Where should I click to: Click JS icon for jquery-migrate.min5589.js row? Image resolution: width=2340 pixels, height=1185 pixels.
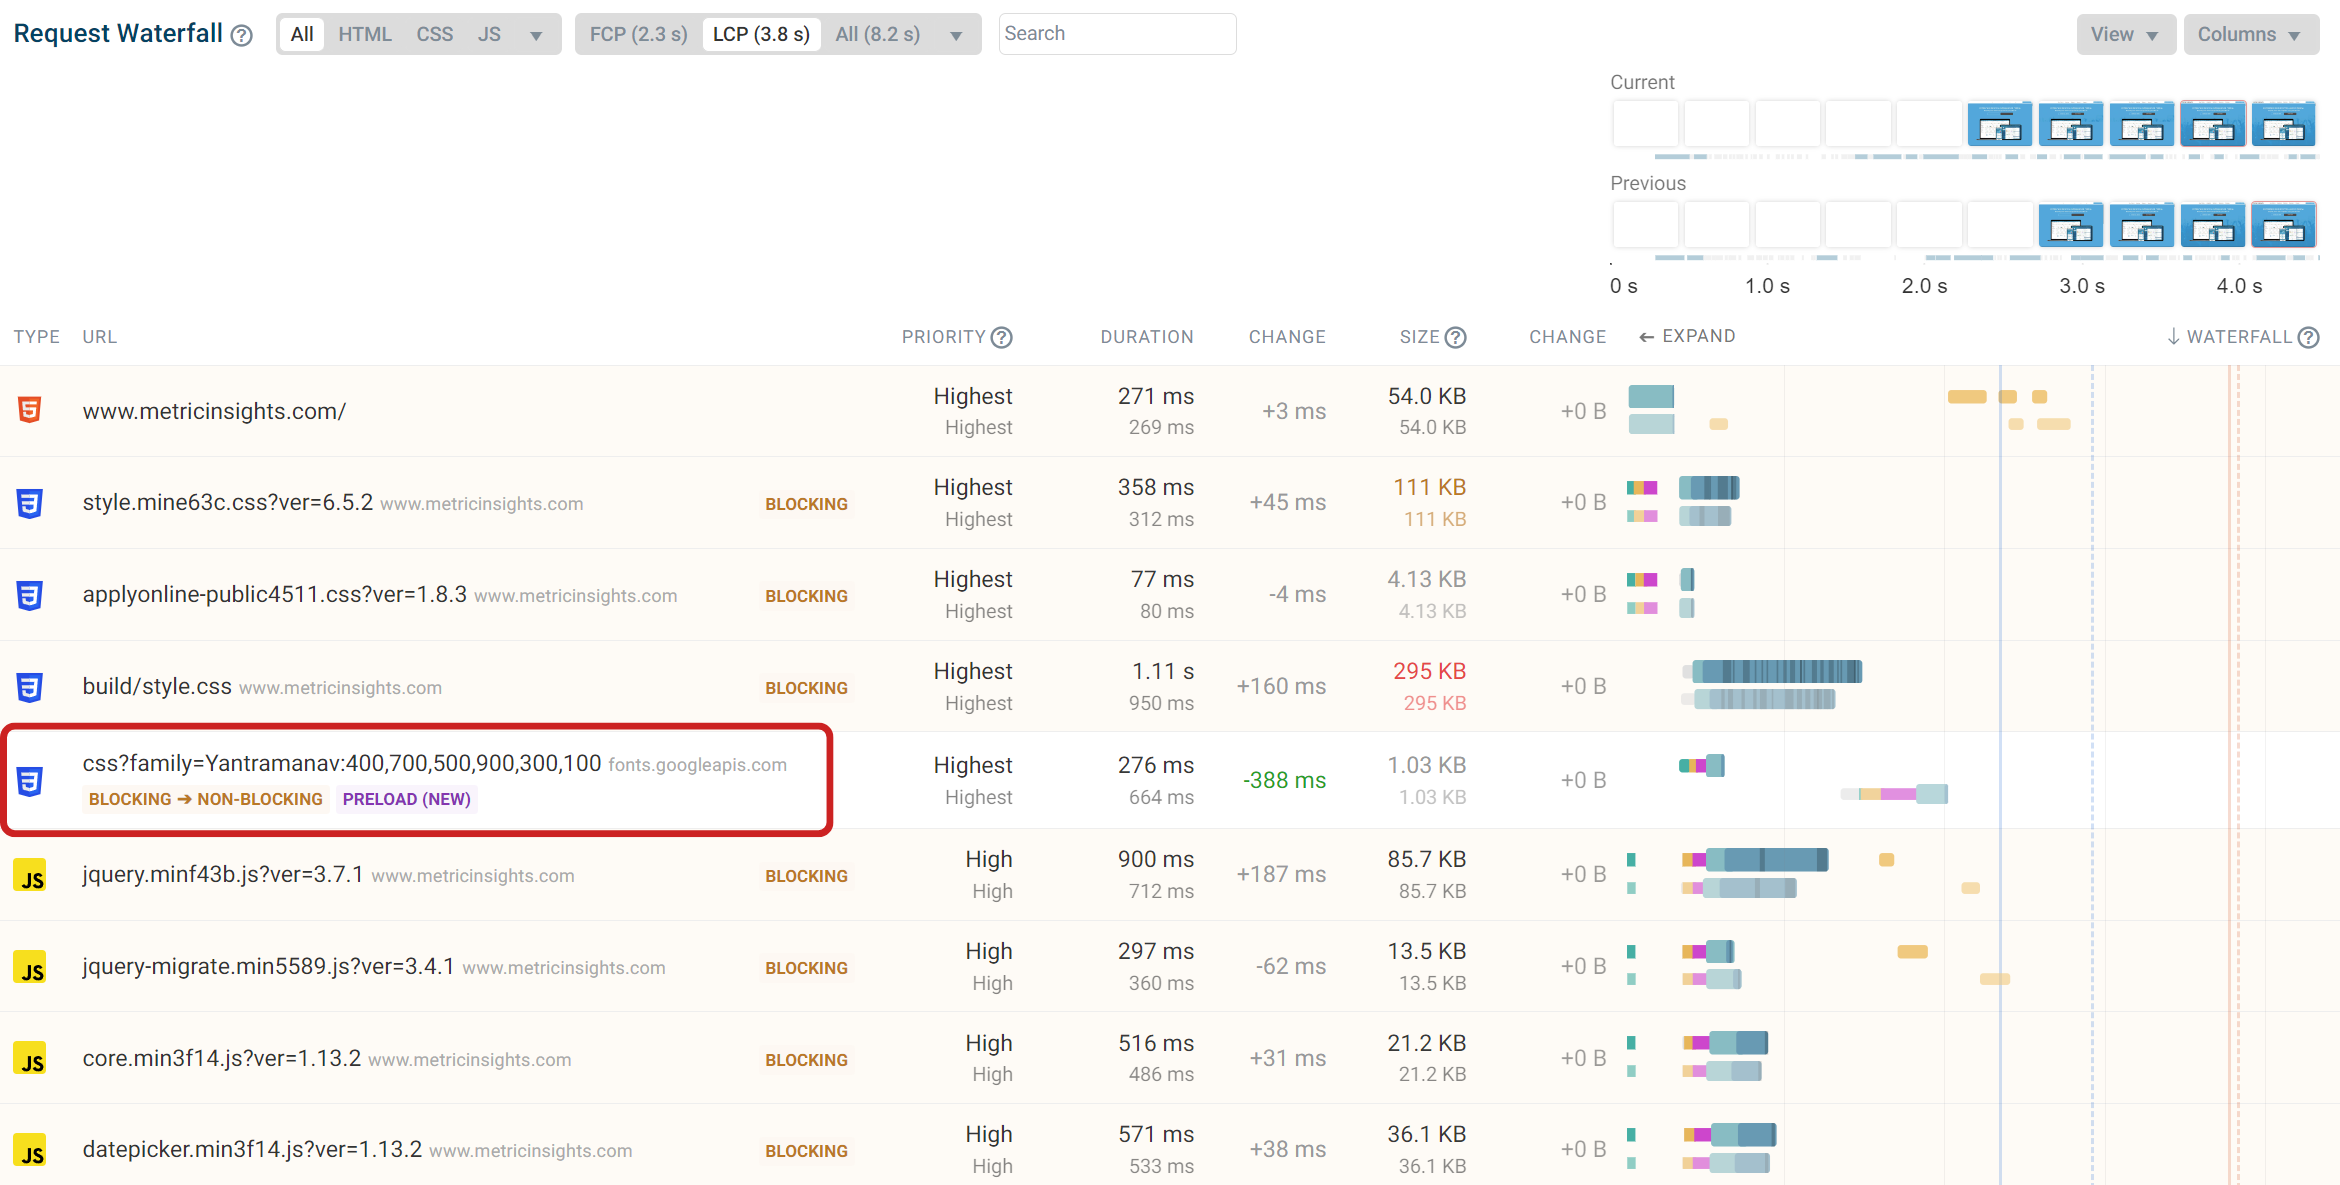point(30,967)
